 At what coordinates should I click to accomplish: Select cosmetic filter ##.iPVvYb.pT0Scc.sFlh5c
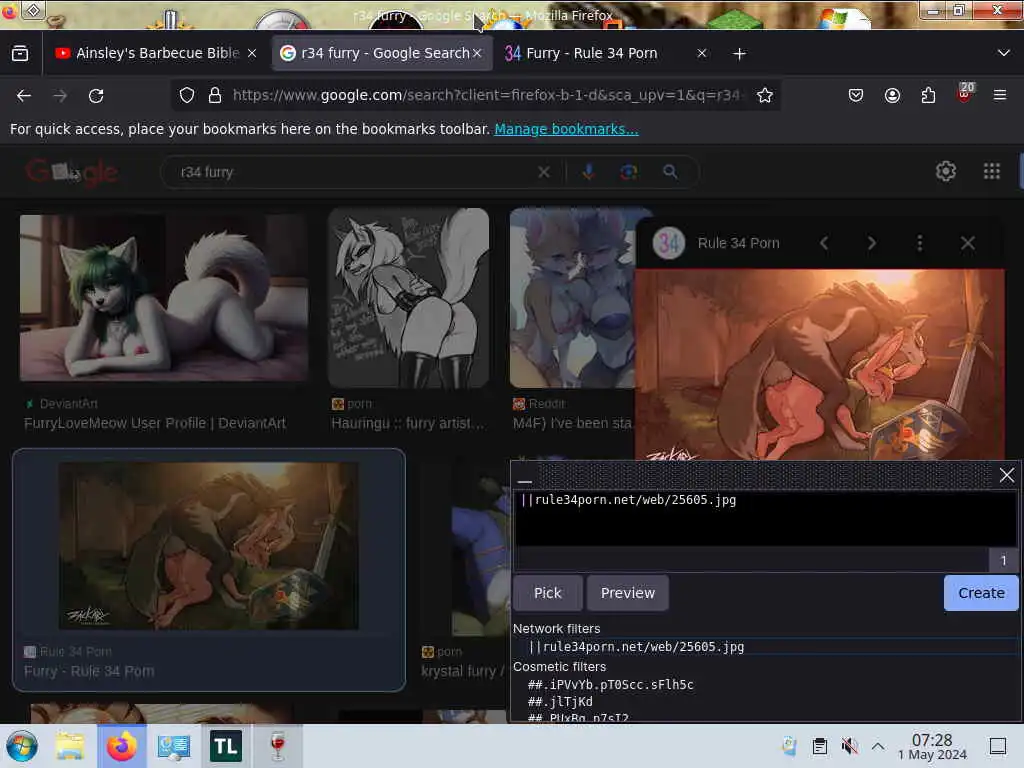pos(611,684)
